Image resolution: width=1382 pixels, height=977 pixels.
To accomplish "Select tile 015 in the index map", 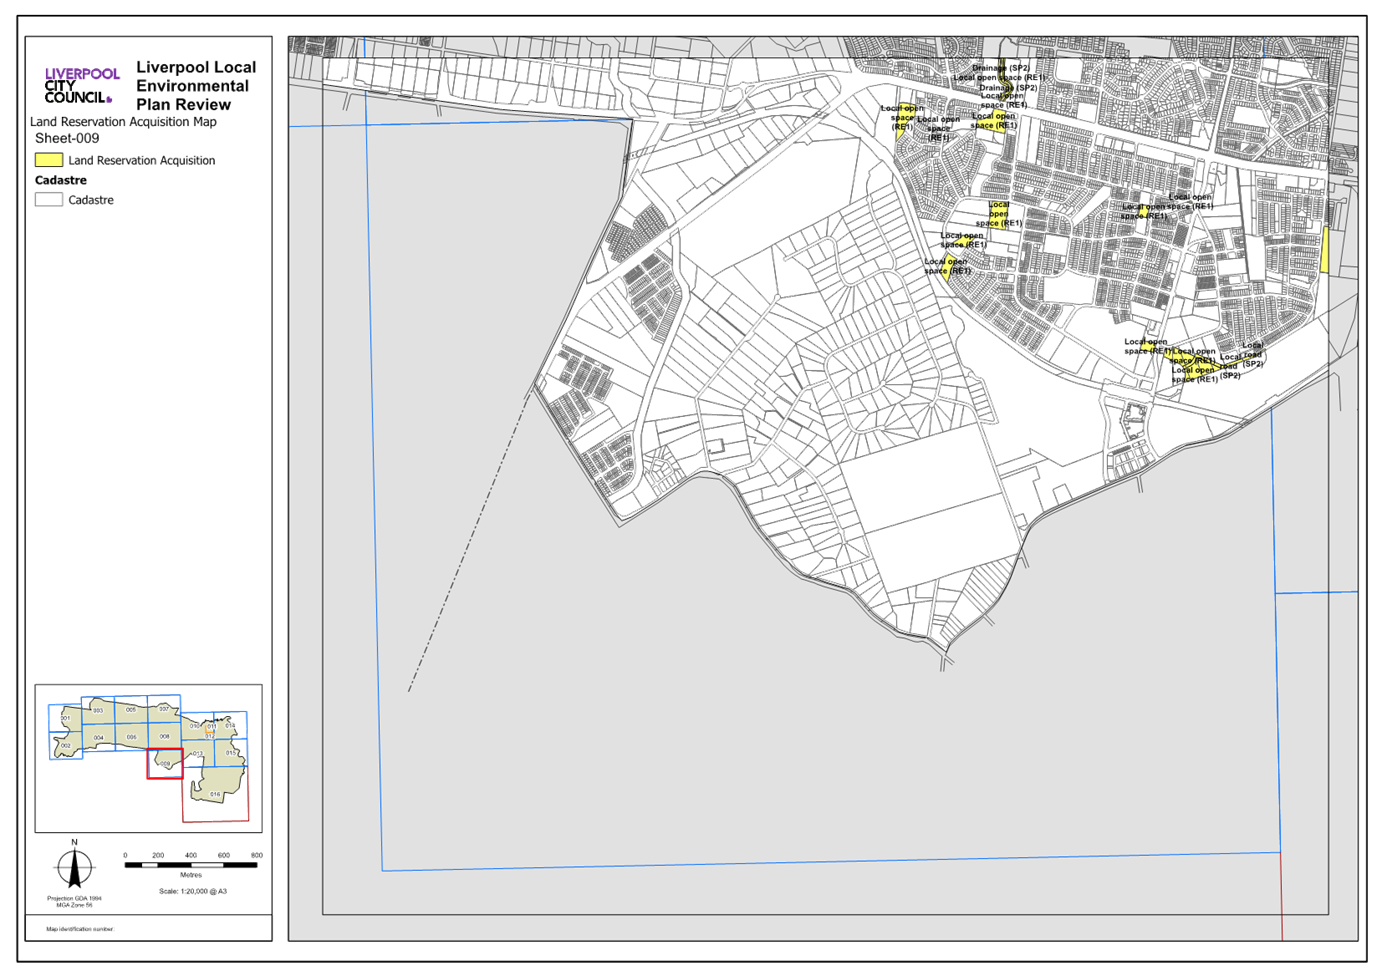I will [x=231, y=752].
